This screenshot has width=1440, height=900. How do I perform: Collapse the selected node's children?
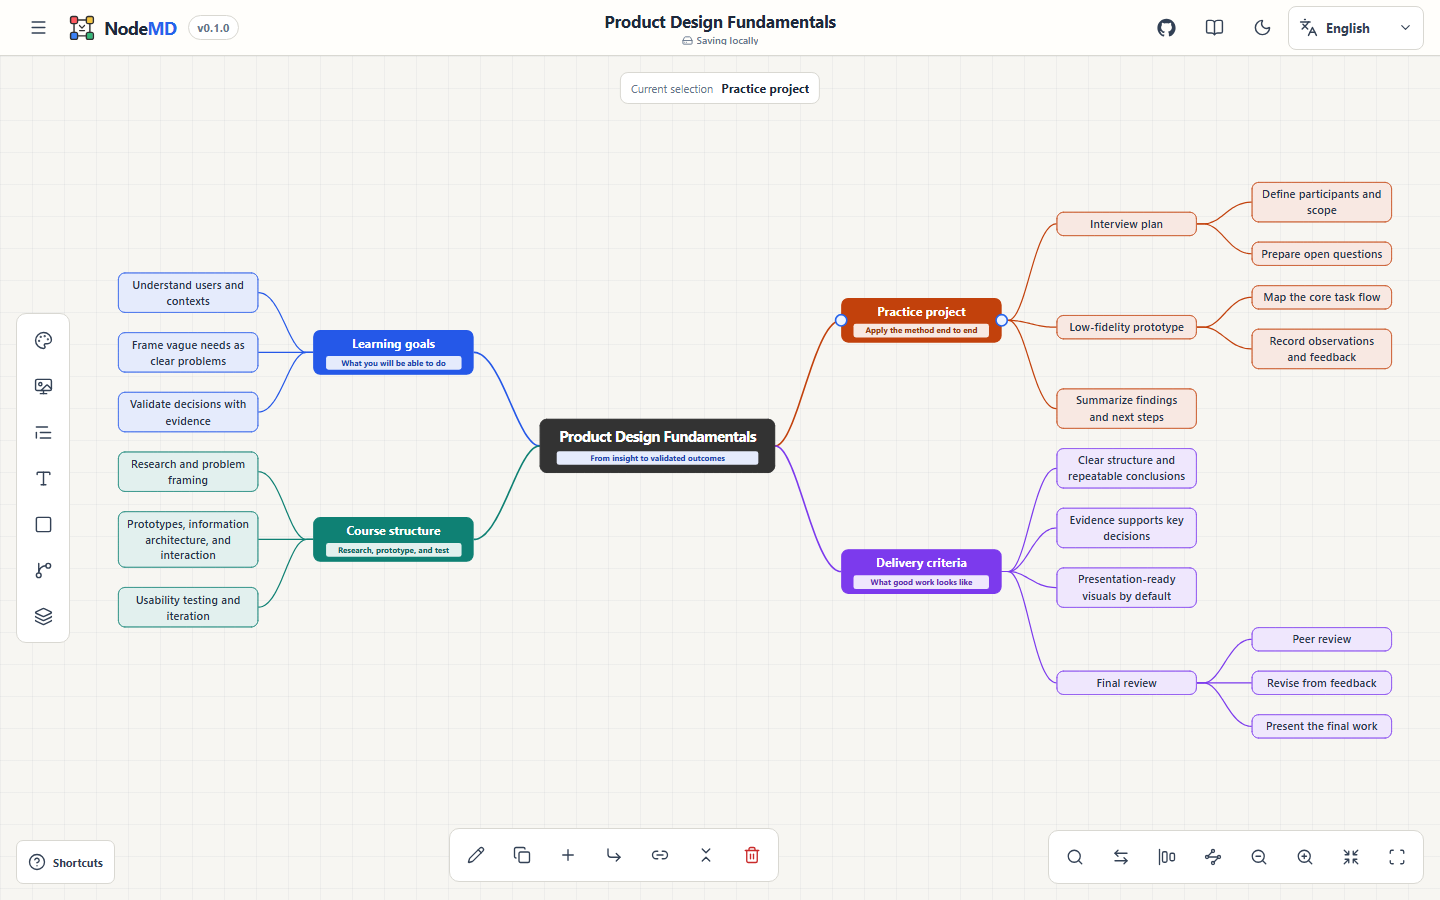coord(706,855)
